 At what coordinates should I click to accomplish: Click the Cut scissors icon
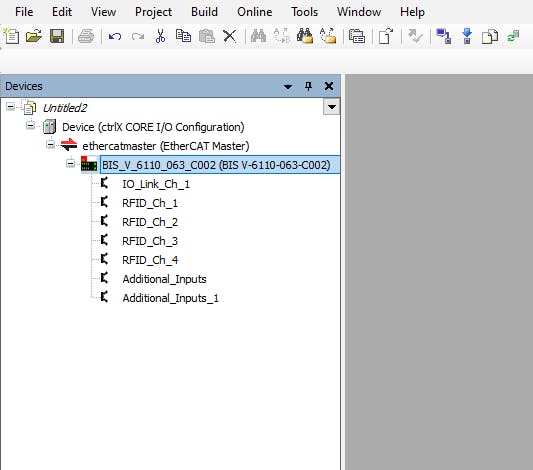(160, 36)
